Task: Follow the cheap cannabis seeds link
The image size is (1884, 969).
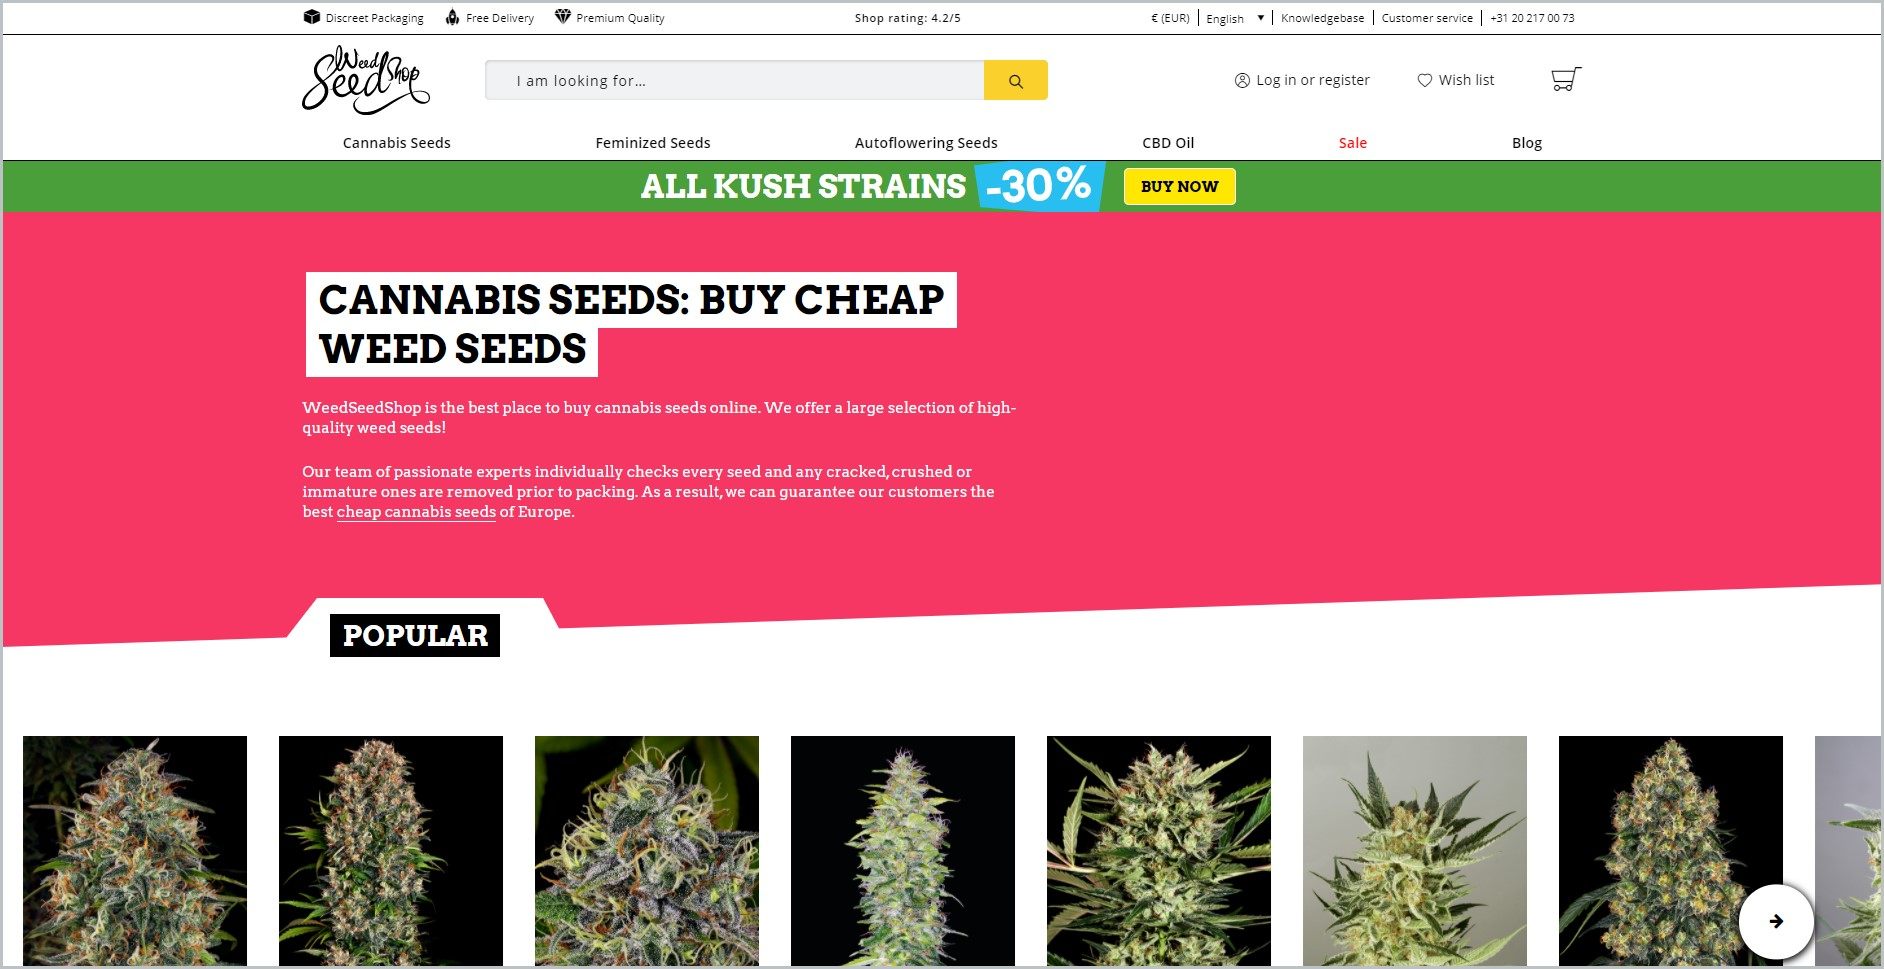Action: click(x=416, y=512)
